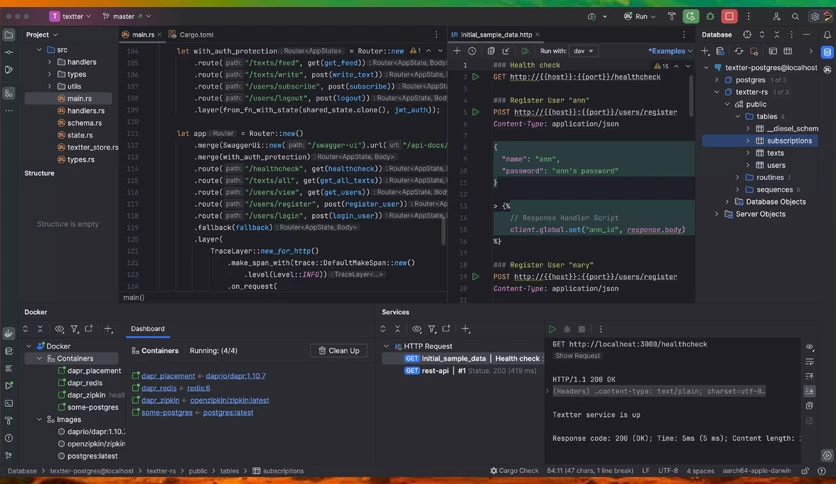This screenshot has width=836, height=484.
Task: Toggle the eye icon beside HTTP response output
Action: tap(809, 347)
